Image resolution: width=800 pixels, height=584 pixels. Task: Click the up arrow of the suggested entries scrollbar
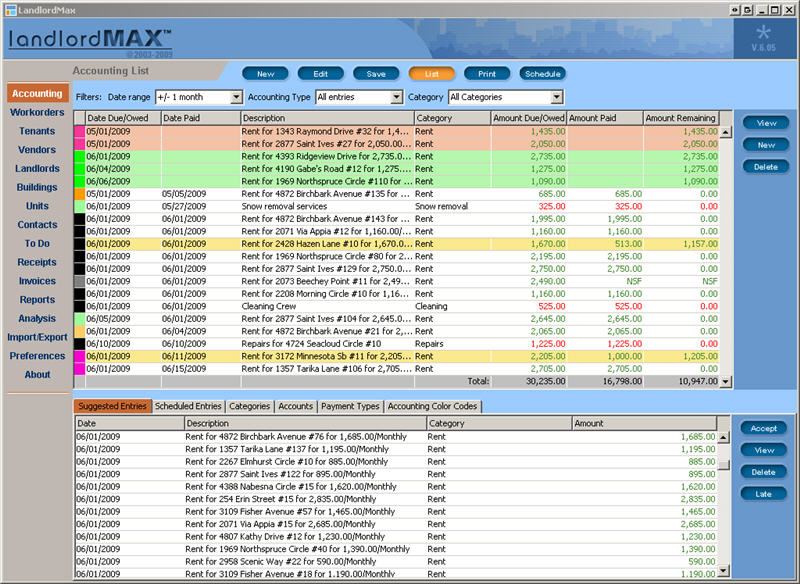pos(723,437)
